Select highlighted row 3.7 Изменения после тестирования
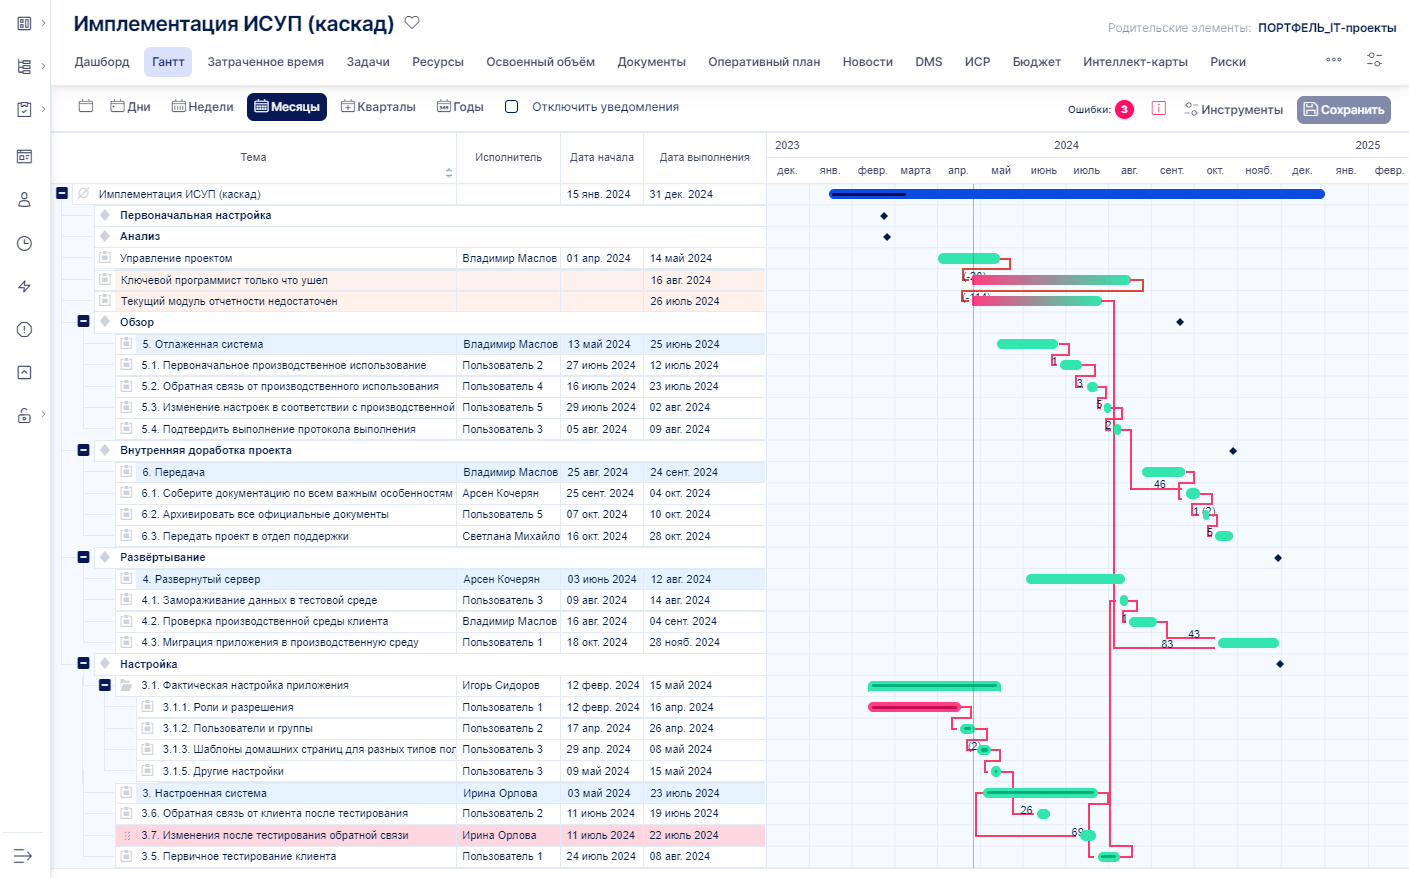The height and width of the screenshot is (878, 1409). coord(440,835)
